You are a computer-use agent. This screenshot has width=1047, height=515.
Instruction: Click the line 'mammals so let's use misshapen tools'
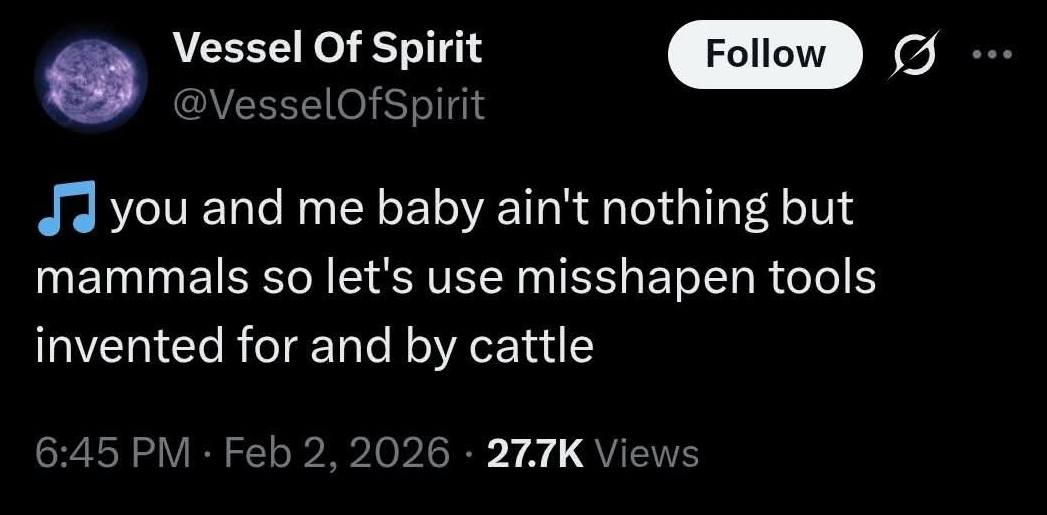pyautogui.click(x=455, y=278)
